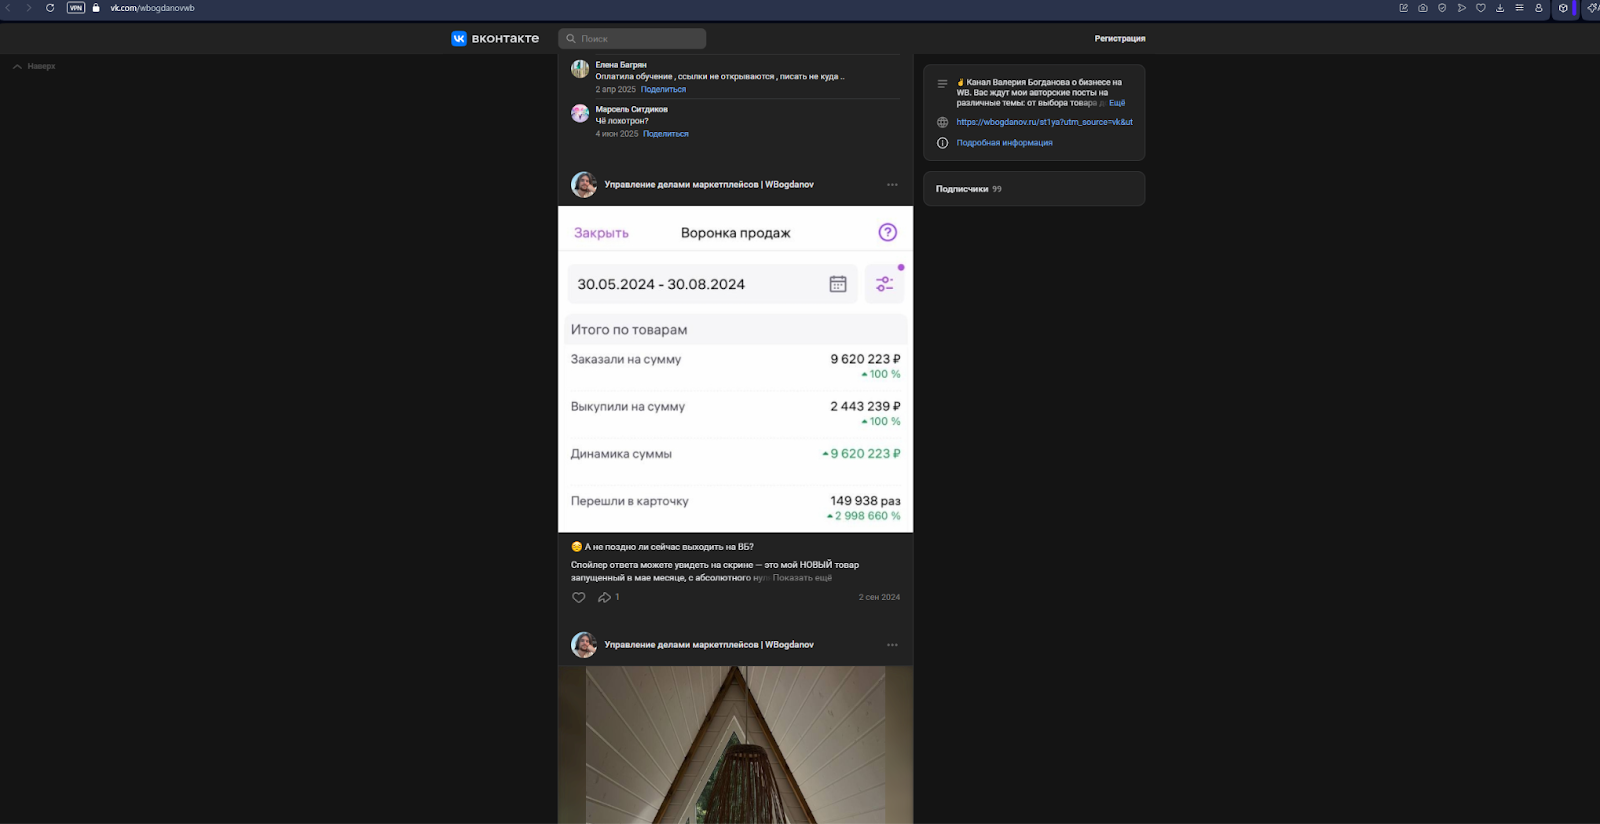Open the browser profile account icon
The width and height of the screenshot is (1600, 824).
[1539, 8]
